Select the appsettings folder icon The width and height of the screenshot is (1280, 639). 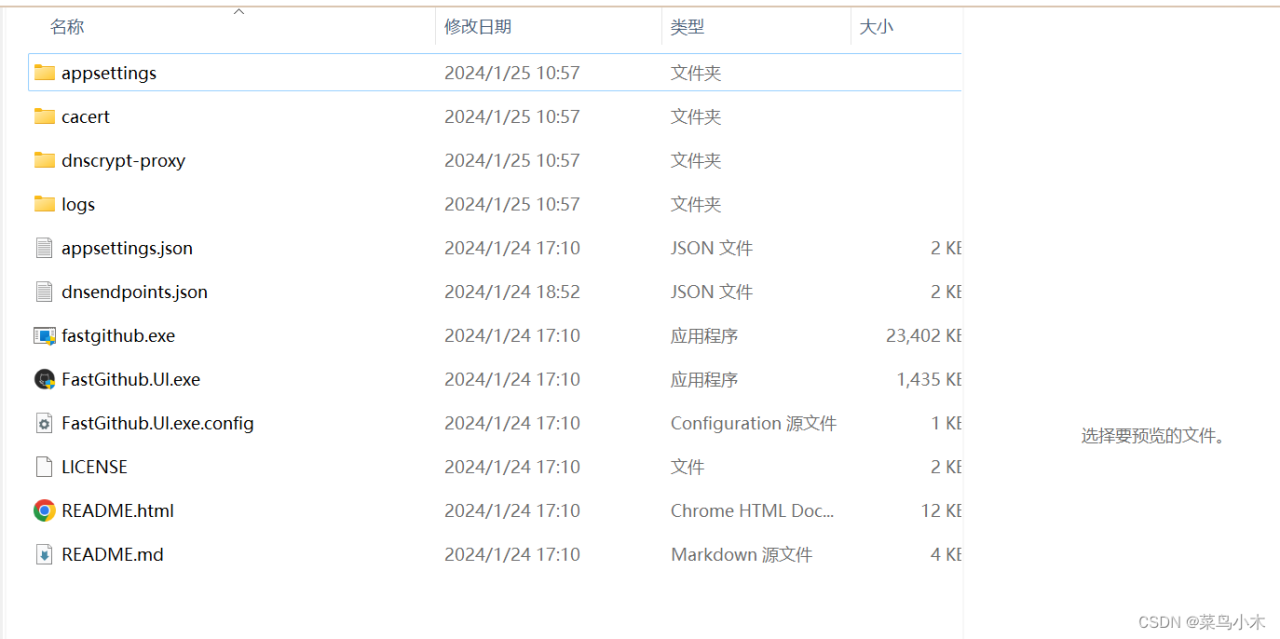click(44, 72)
